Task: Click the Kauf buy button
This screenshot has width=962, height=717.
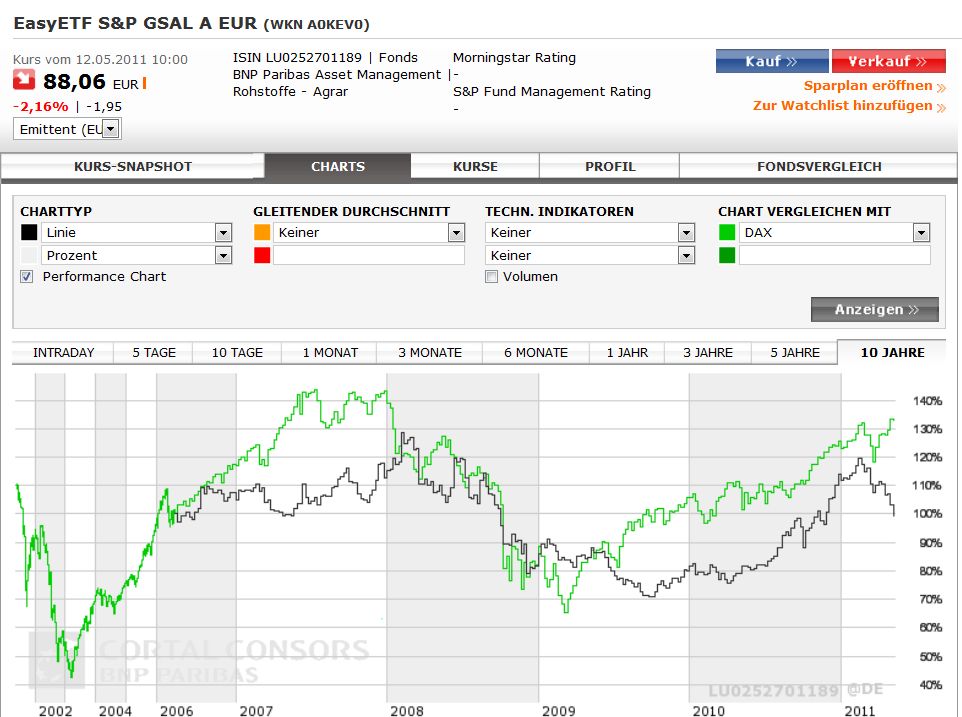Action: [772, 61]
